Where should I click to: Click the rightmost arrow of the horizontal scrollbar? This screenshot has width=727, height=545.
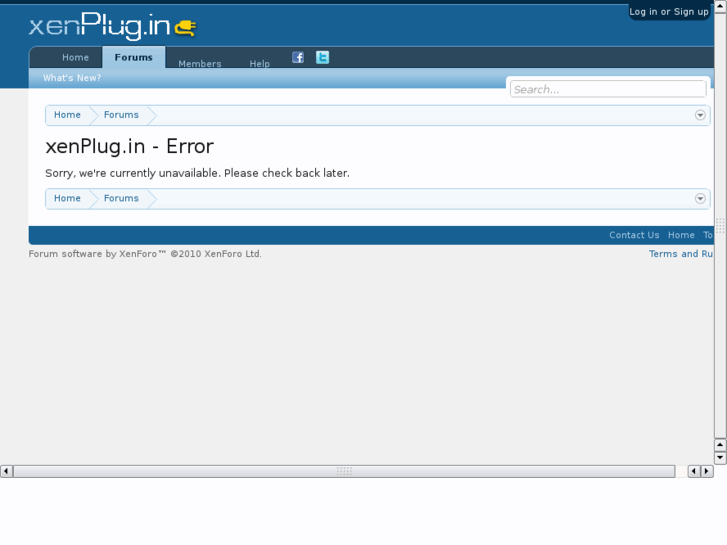pyautogui.click(x=707, y=471)
